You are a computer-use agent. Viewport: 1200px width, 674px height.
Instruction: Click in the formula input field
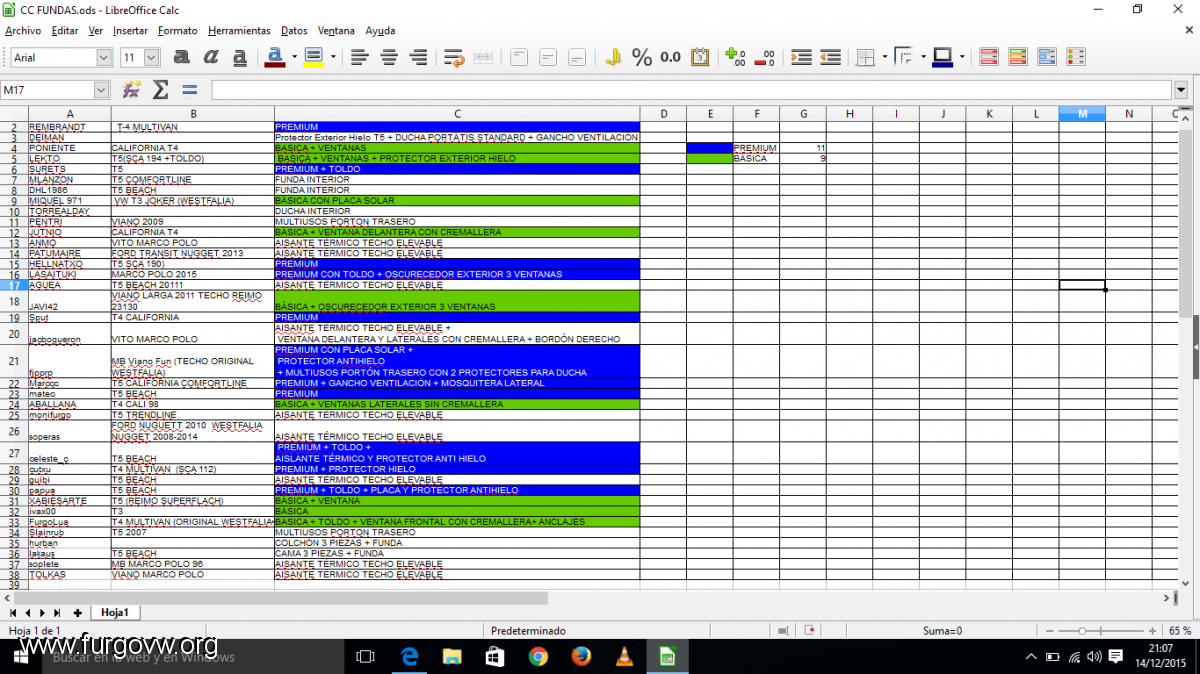(x=691, y=90)
